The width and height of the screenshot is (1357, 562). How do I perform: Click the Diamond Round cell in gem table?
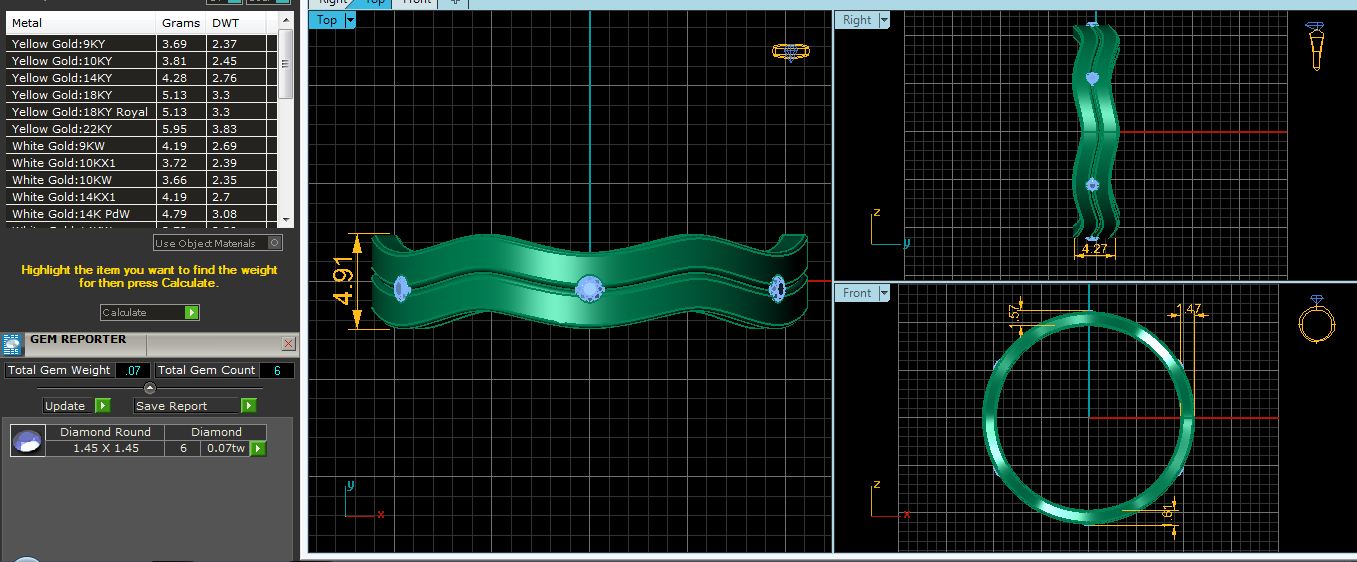coord(105,432)
